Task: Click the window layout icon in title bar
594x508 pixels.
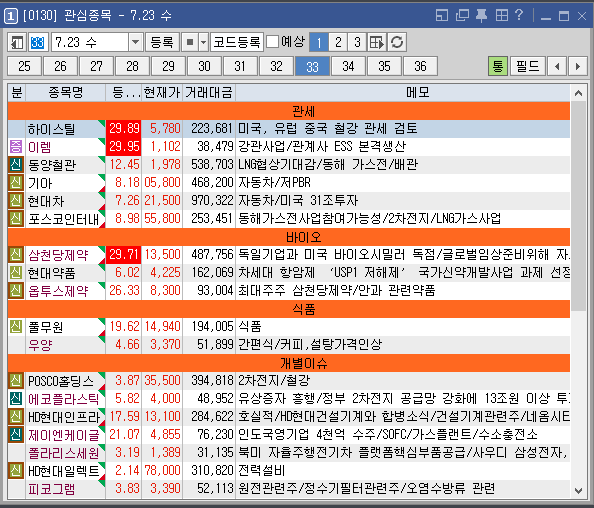Action: coord(442,16)
